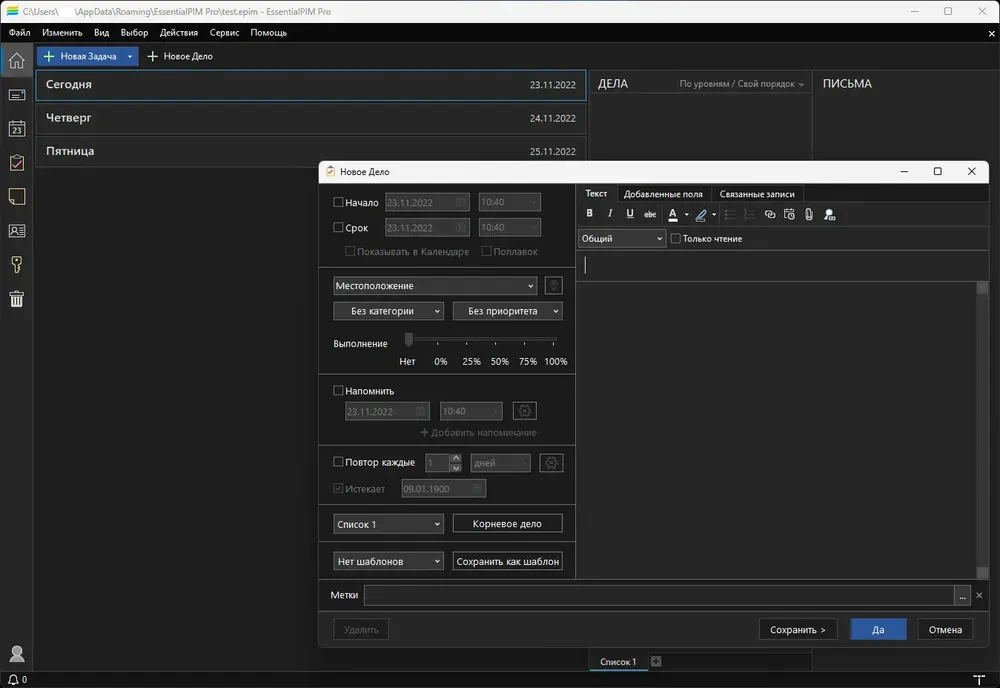Image resolution: width=1000 pixels, height=688 pixels.
Task: Click the Выполнение completion slider handle
Action: pyautogui.click(x=409, y=339)
